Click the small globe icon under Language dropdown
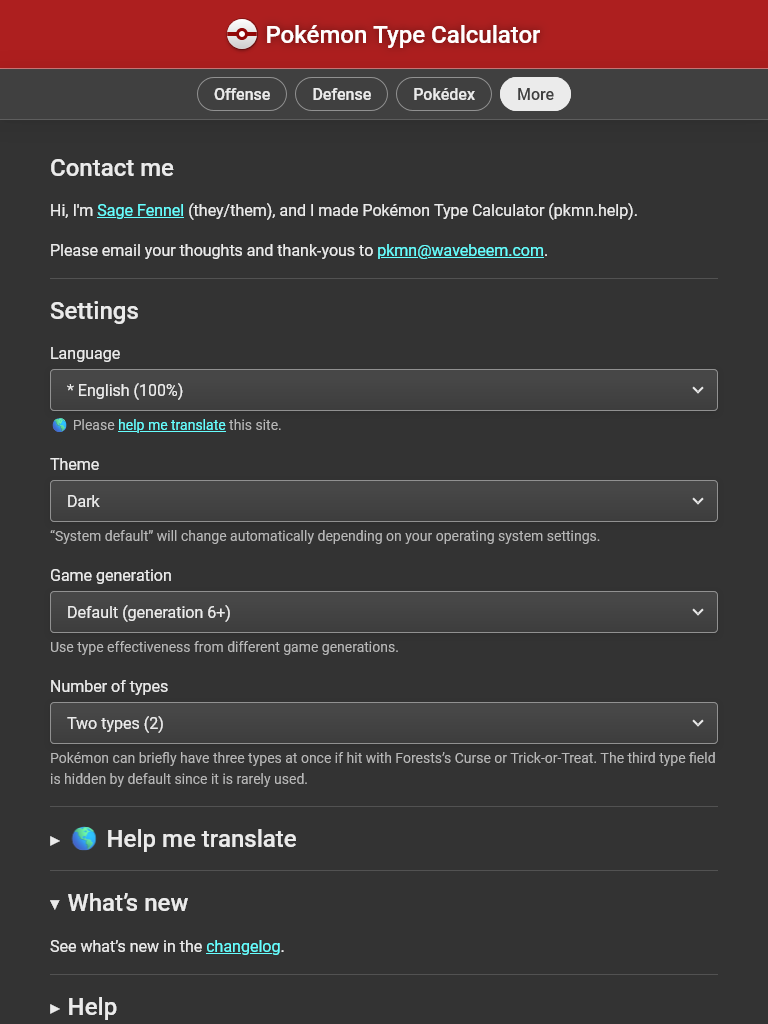This screenshot has height=1024, width=768. pos(59,425)
